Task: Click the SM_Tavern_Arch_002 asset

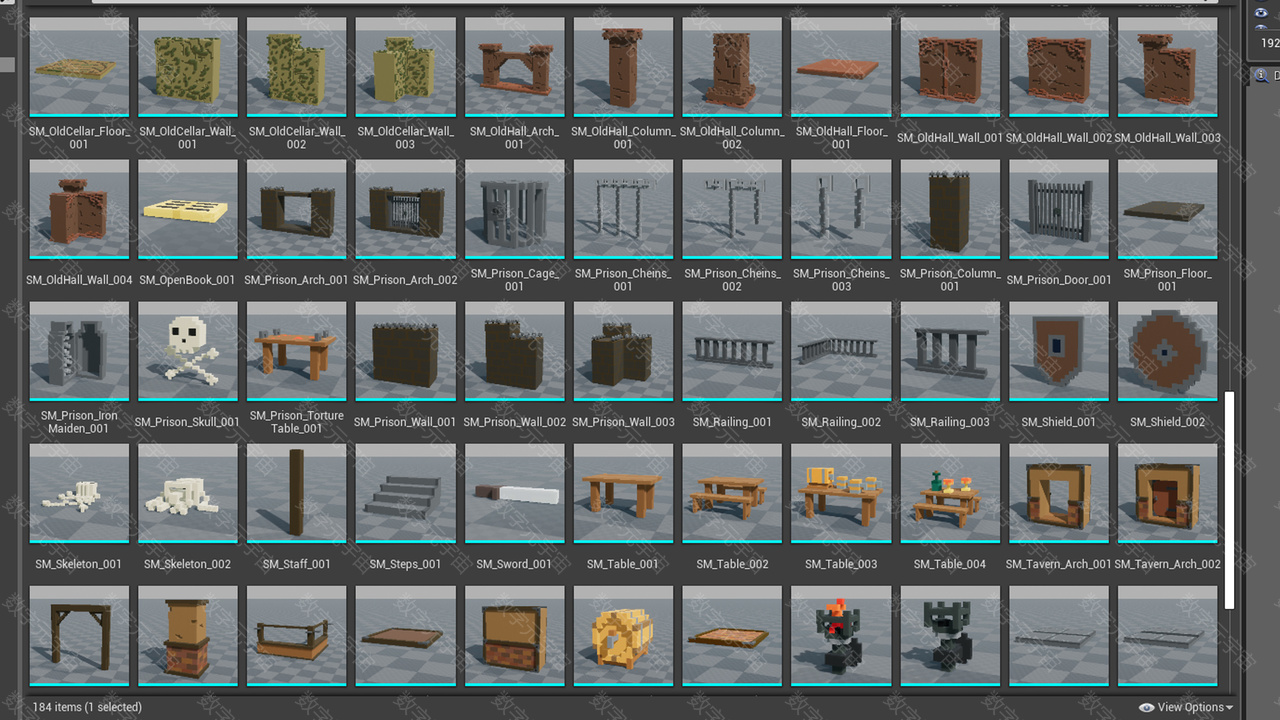Action: (1168, 493)
